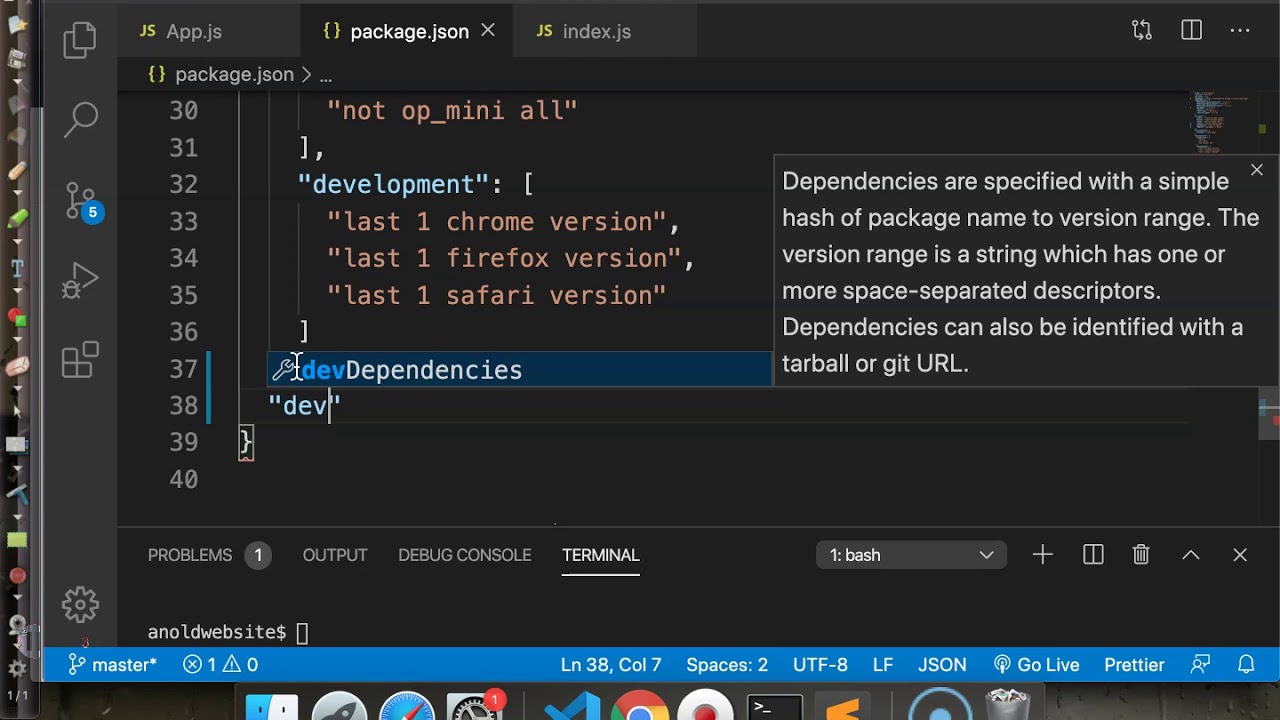1280x720 pixels.
Task: Open the Manage gear in activity bar
Action: (80, 604)
